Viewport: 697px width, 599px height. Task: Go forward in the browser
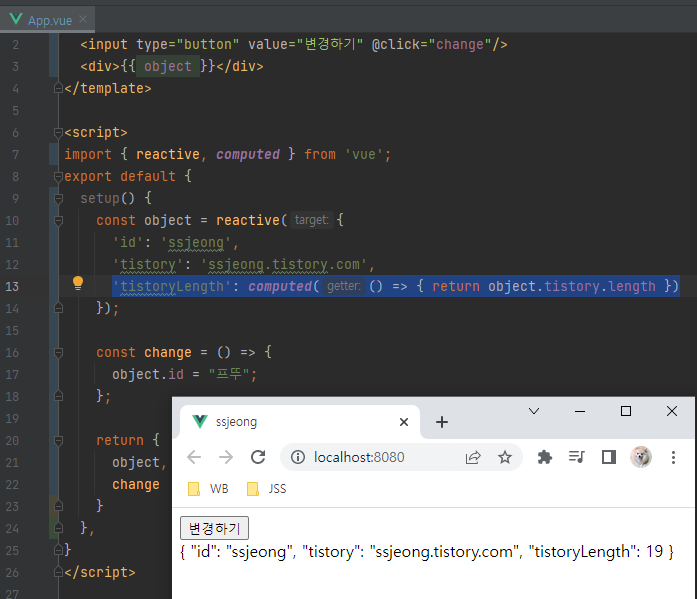click(226, 457)
